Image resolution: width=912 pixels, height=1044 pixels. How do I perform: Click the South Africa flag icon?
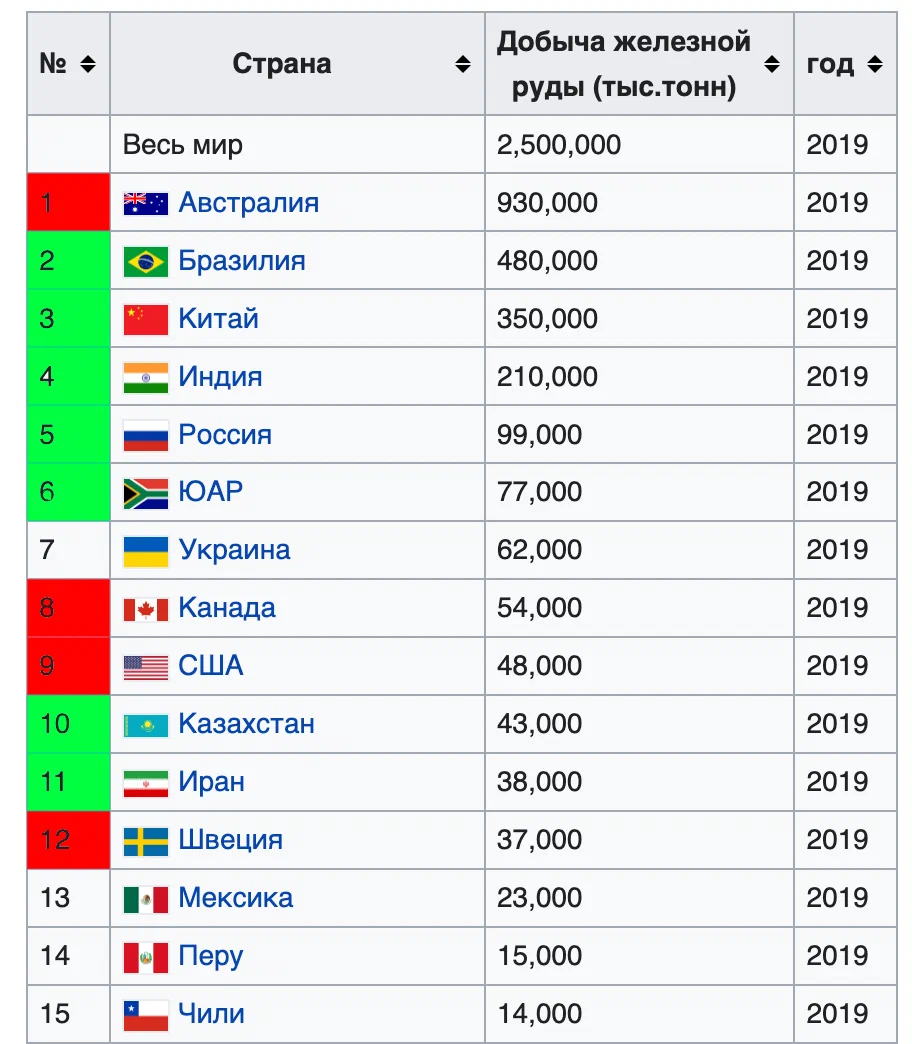[x=146, y=493]
